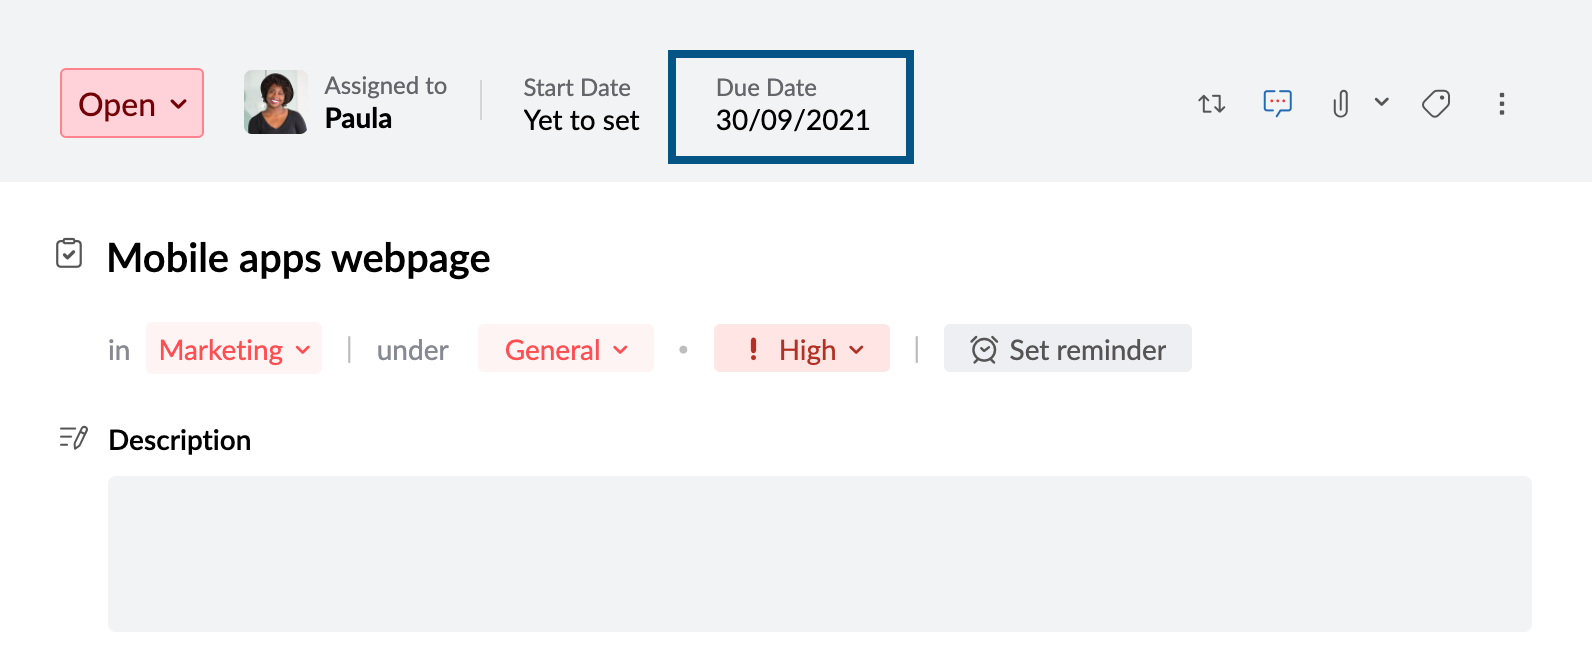Open the Open status dropdown
The image size is (1592, 656).
coord(132,103)
